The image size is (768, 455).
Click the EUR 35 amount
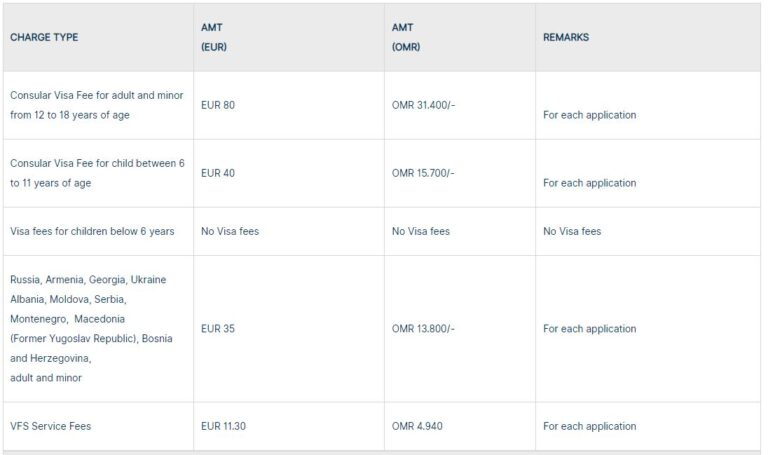(218, 328)
